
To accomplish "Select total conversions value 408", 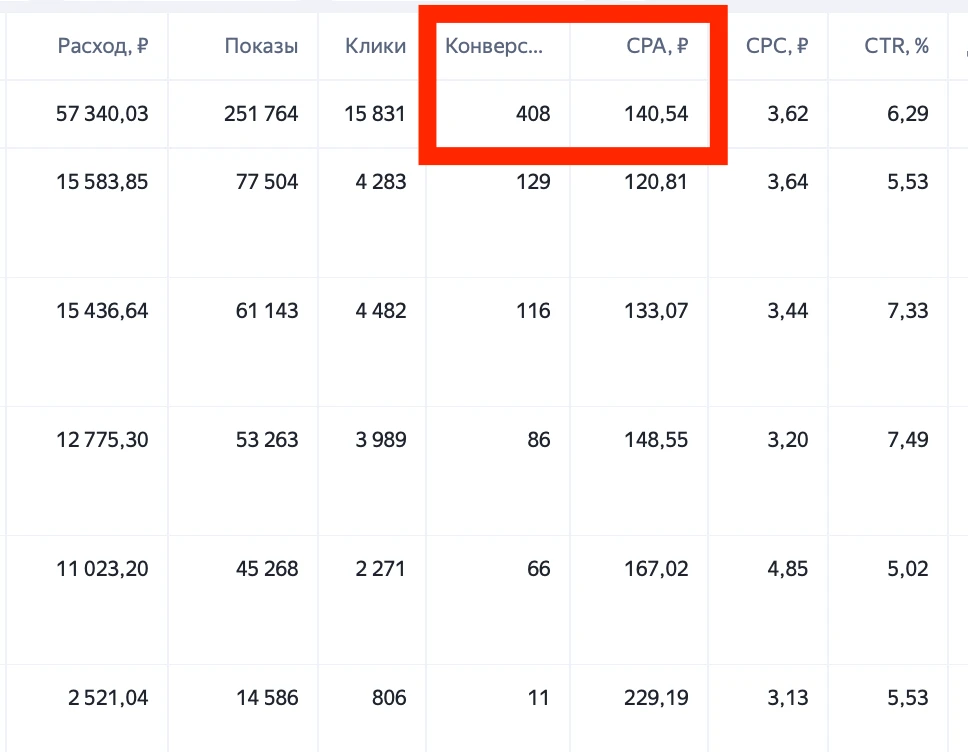I will (x=533, y=114).
